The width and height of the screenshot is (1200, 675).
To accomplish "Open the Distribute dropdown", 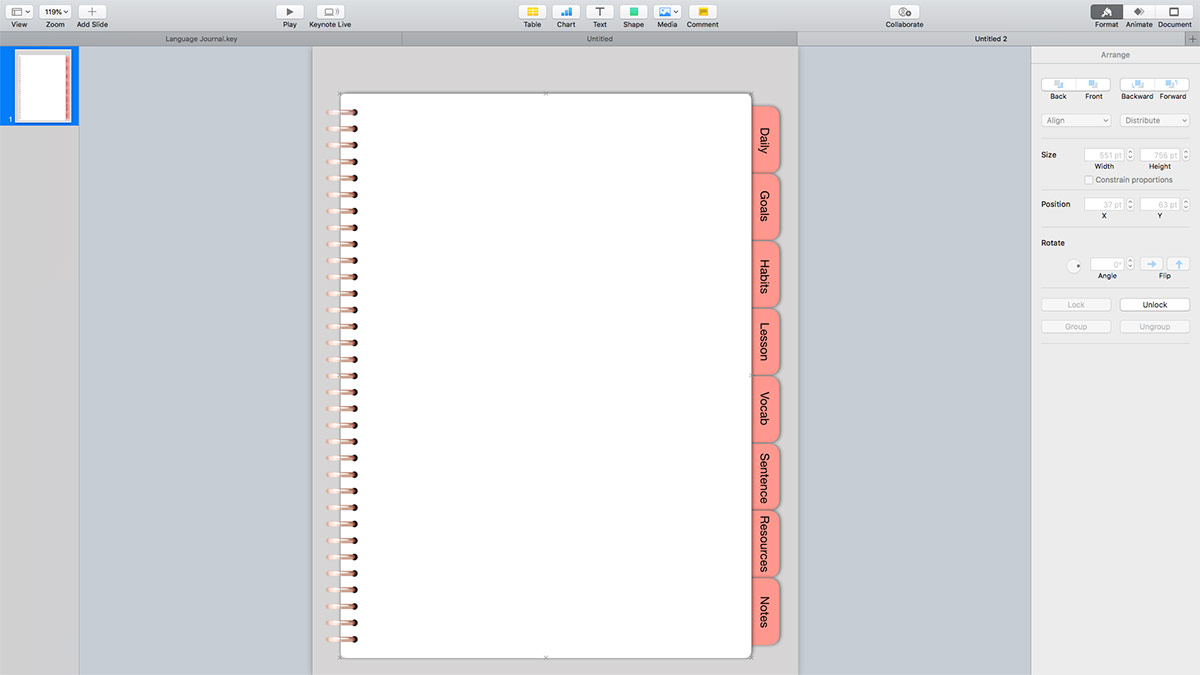I will pyautogui.click(x=1154, y=120).
